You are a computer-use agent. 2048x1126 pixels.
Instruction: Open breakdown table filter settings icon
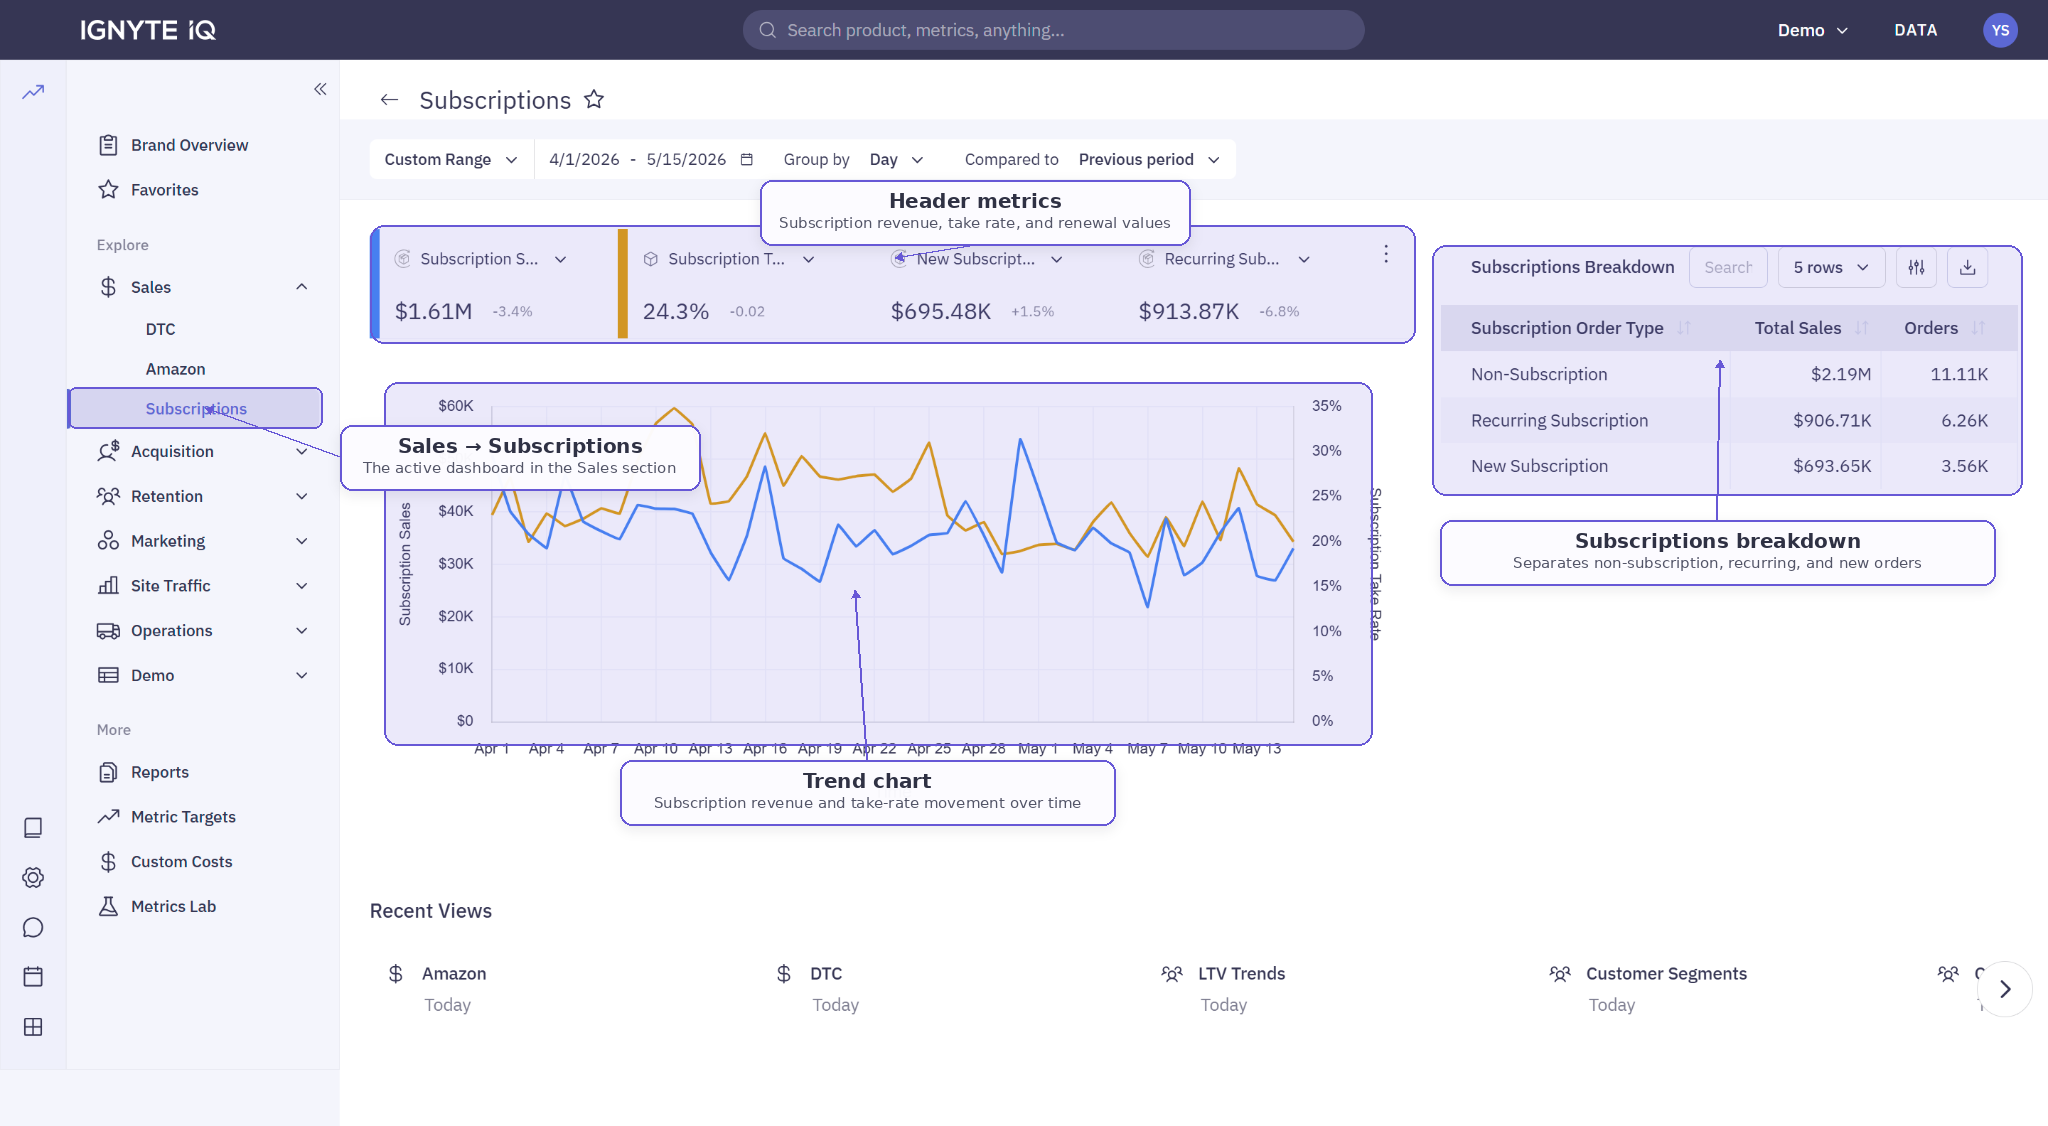(1916, 267)
